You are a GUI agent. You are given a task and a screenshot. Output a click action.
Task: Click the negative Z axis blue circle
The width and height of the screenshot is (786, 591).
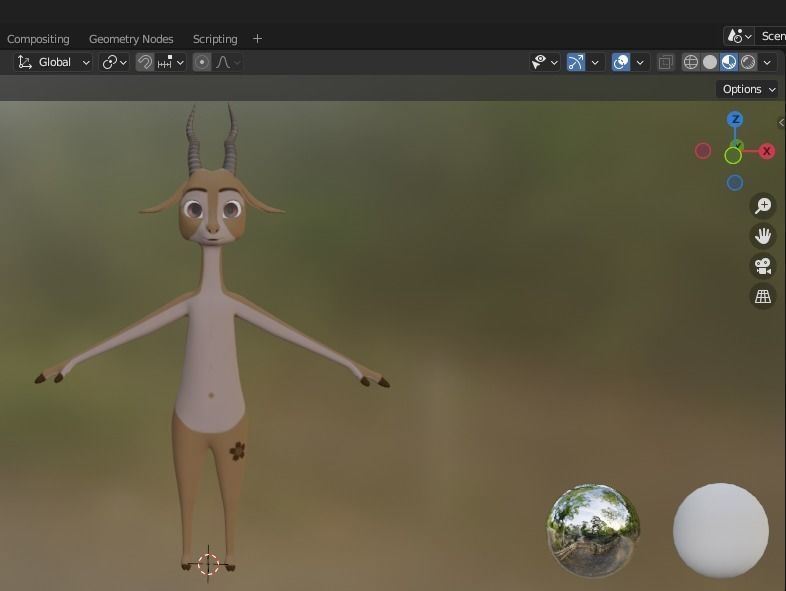point(734,182)
